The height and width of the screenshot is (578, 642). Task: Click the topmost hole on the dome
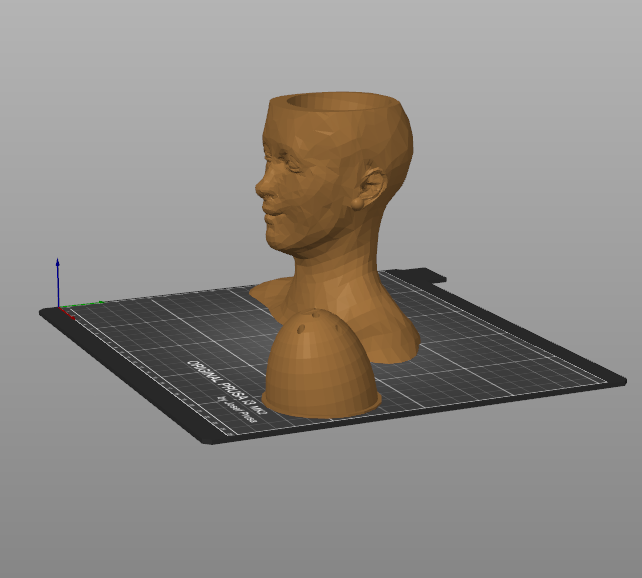pos(316,314)
